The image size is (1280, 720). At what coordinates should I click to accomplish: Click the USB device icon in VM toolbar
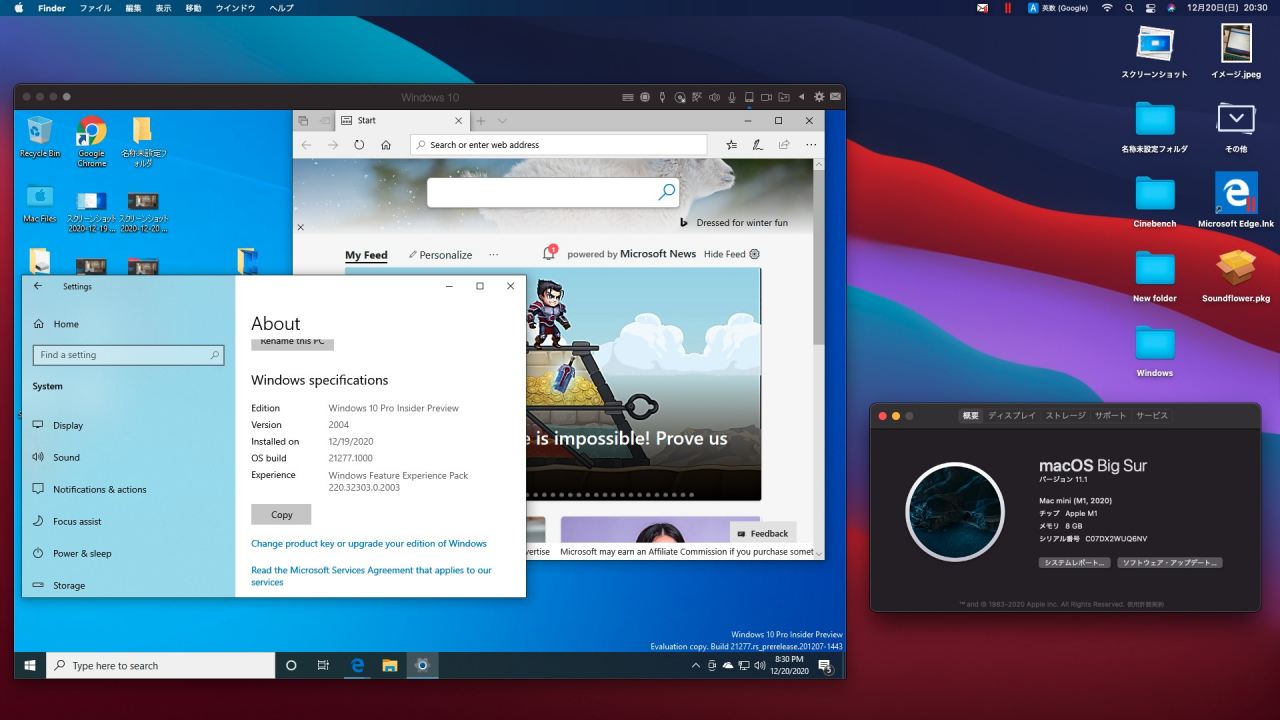pyautogui.click(x=662, y=97)
